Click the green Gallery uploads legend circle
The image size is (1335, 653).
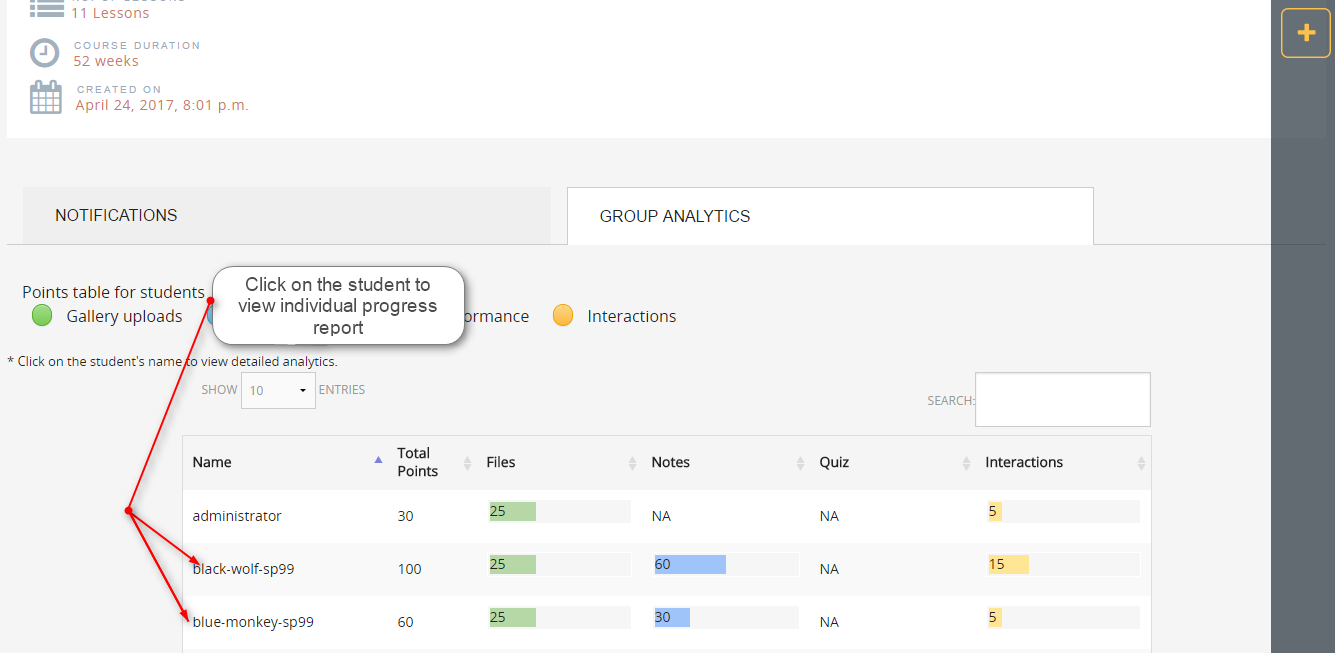pos(42,316)
